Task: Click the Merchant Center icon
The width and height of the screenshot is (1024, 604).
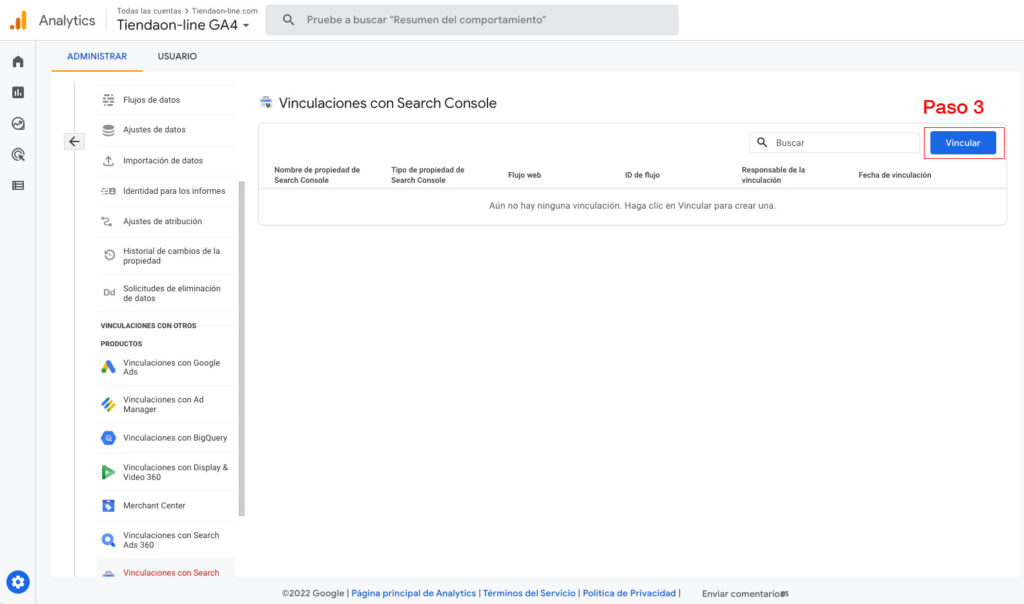Action: tap(108, 505)
